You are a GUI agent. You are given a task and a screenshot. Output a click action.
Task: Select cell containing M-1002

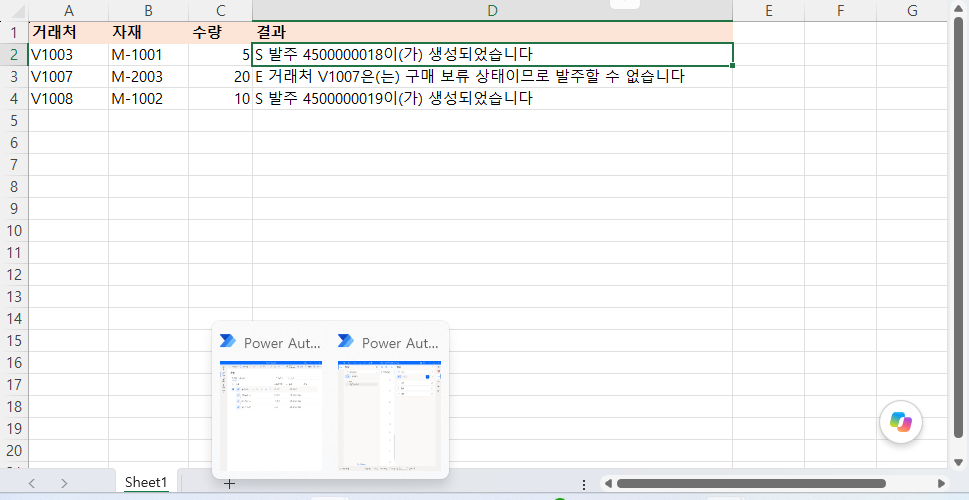[148, 99]
